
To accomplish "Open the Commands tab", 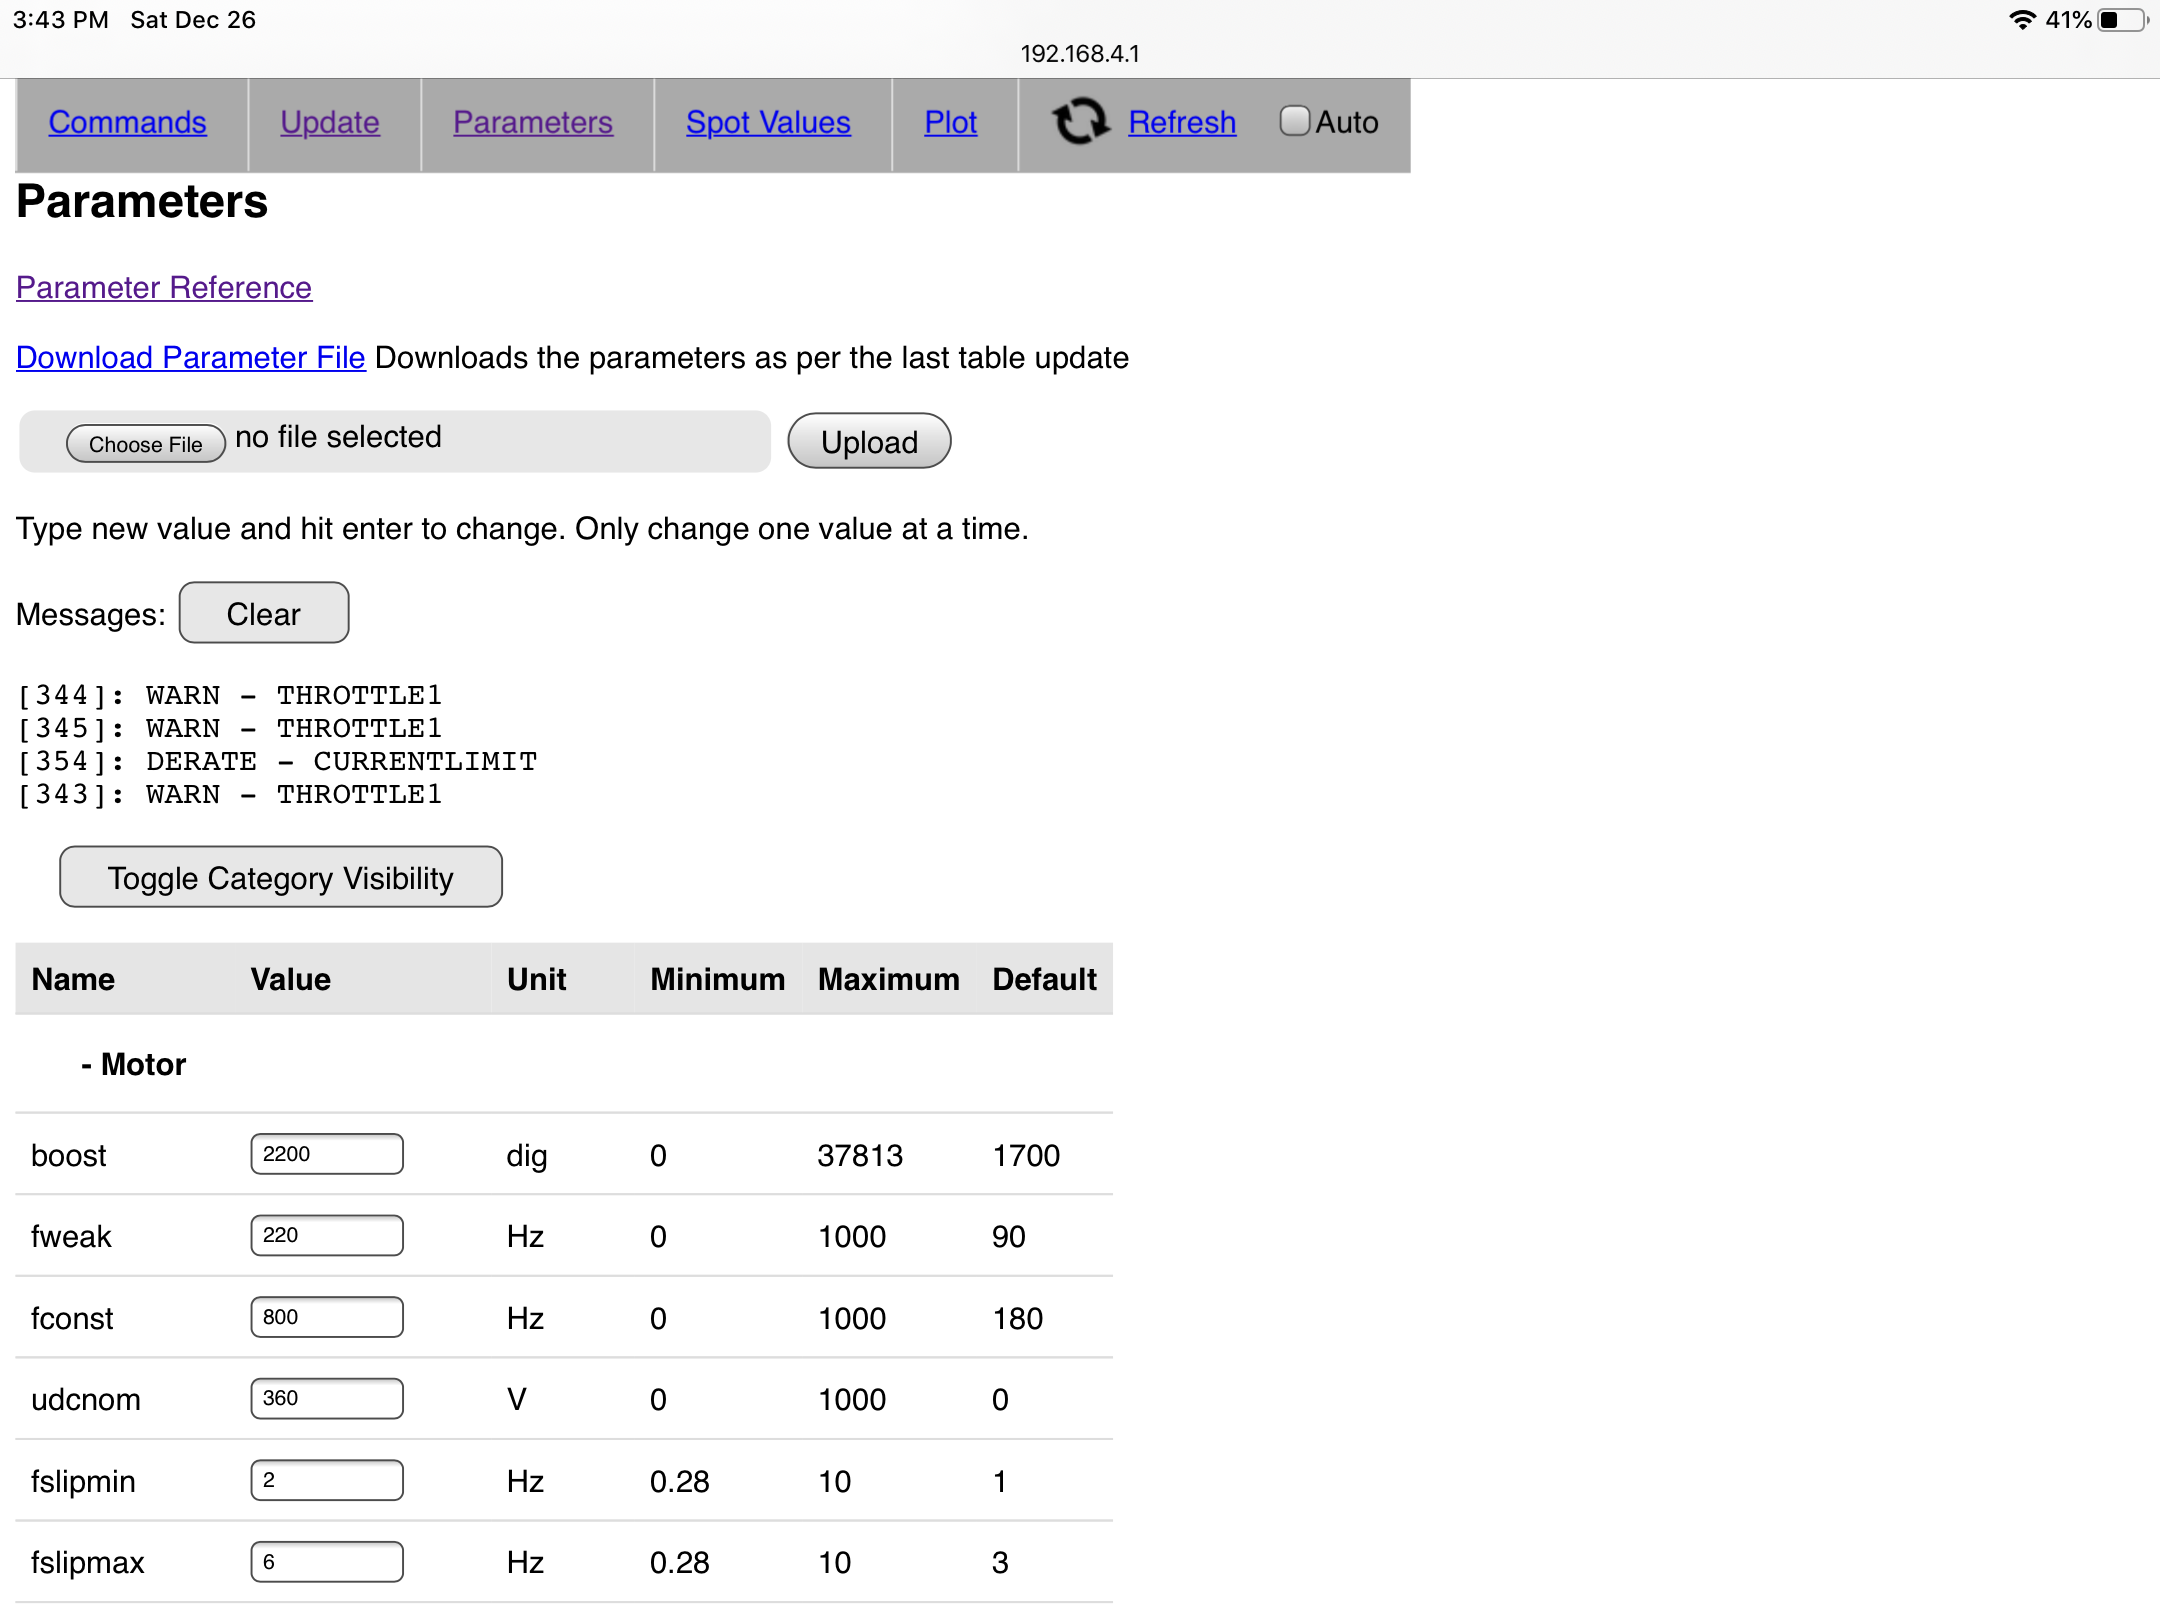I will (127, 122).
